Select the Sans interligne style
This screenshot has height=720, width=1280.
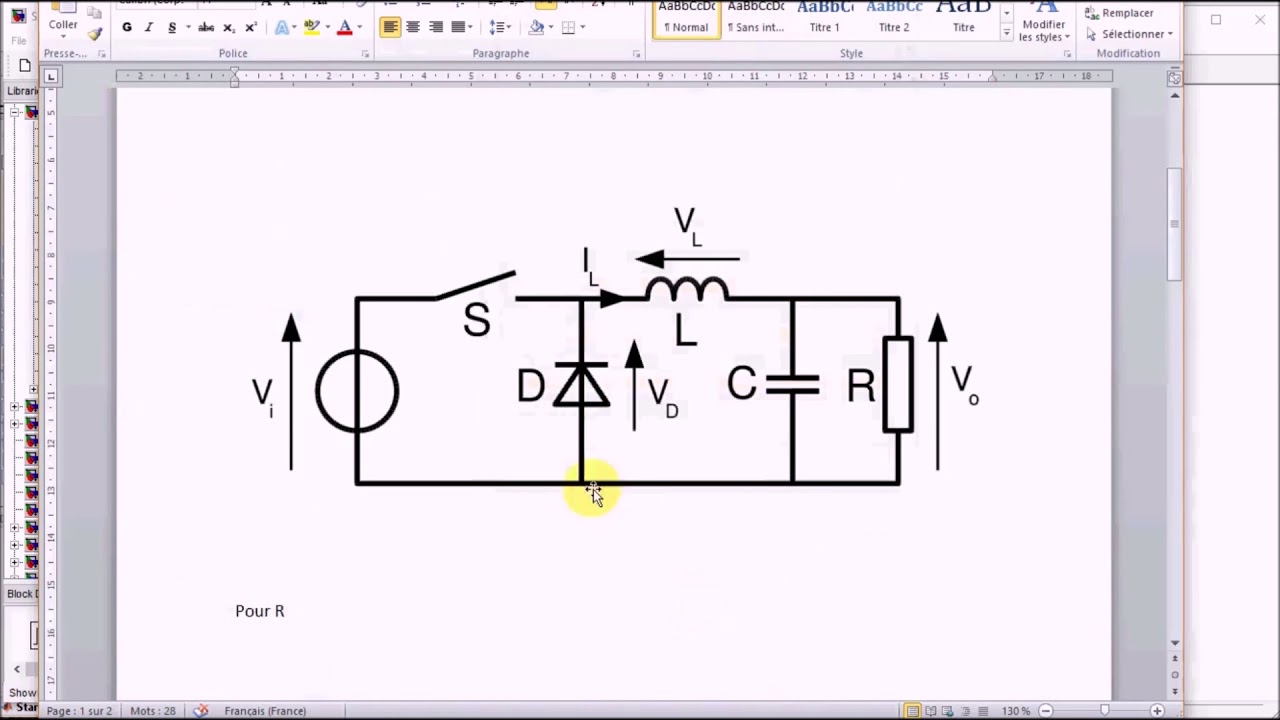pyautogui.click(x=755, y=19)
